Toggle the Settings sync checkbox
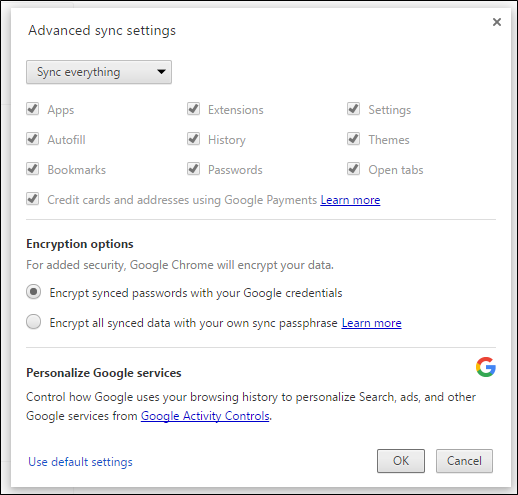518x495 pixels. (353, 109)
